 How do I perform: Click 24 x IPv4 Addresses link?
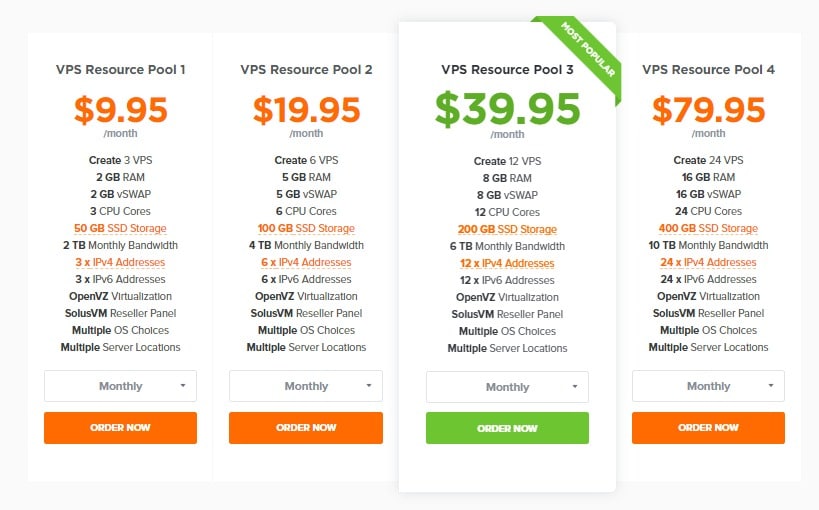coord(708,262)
